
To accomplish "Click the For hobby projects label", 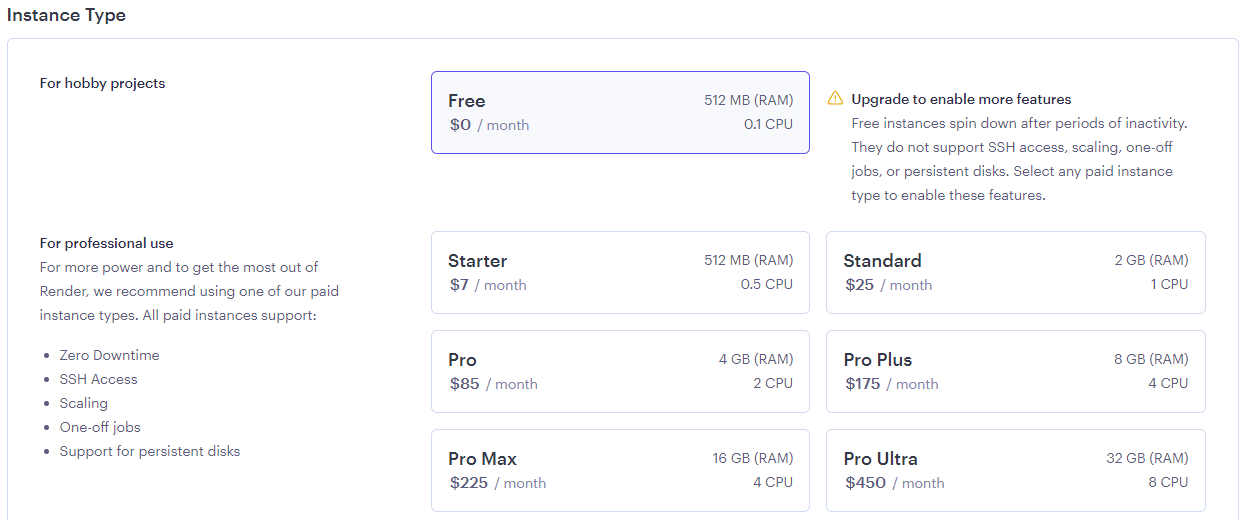I will click(102, 83).
